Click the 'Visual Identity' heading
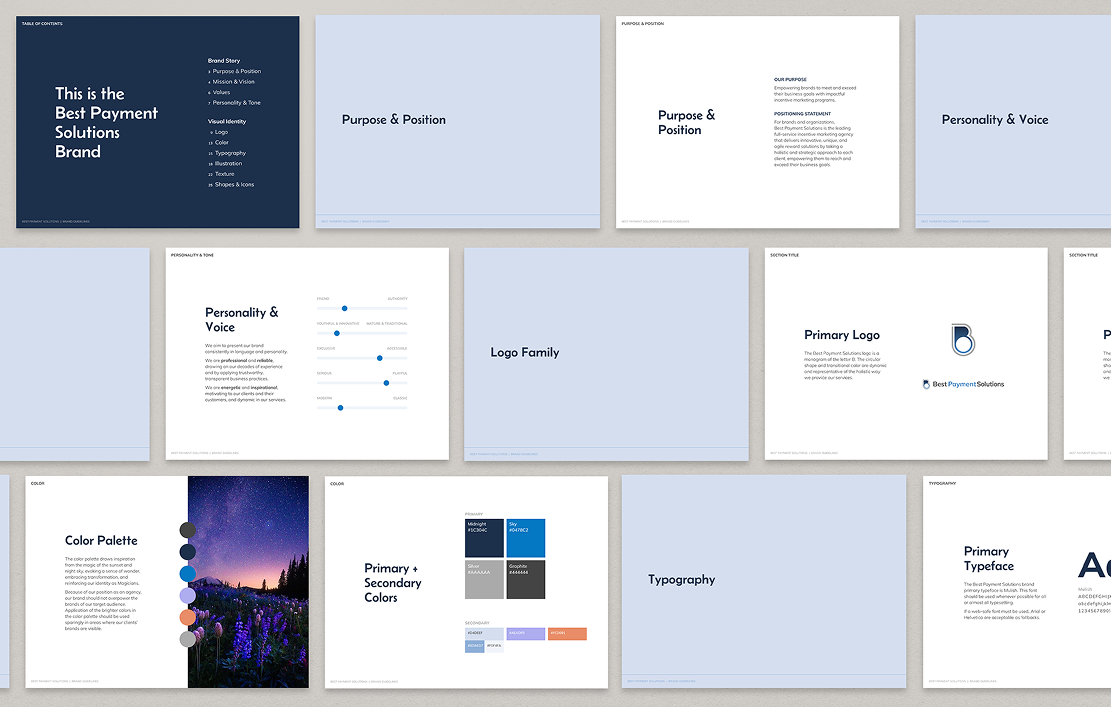Image resolution: width=1112 pixels, height=707 pixels. 227,121
